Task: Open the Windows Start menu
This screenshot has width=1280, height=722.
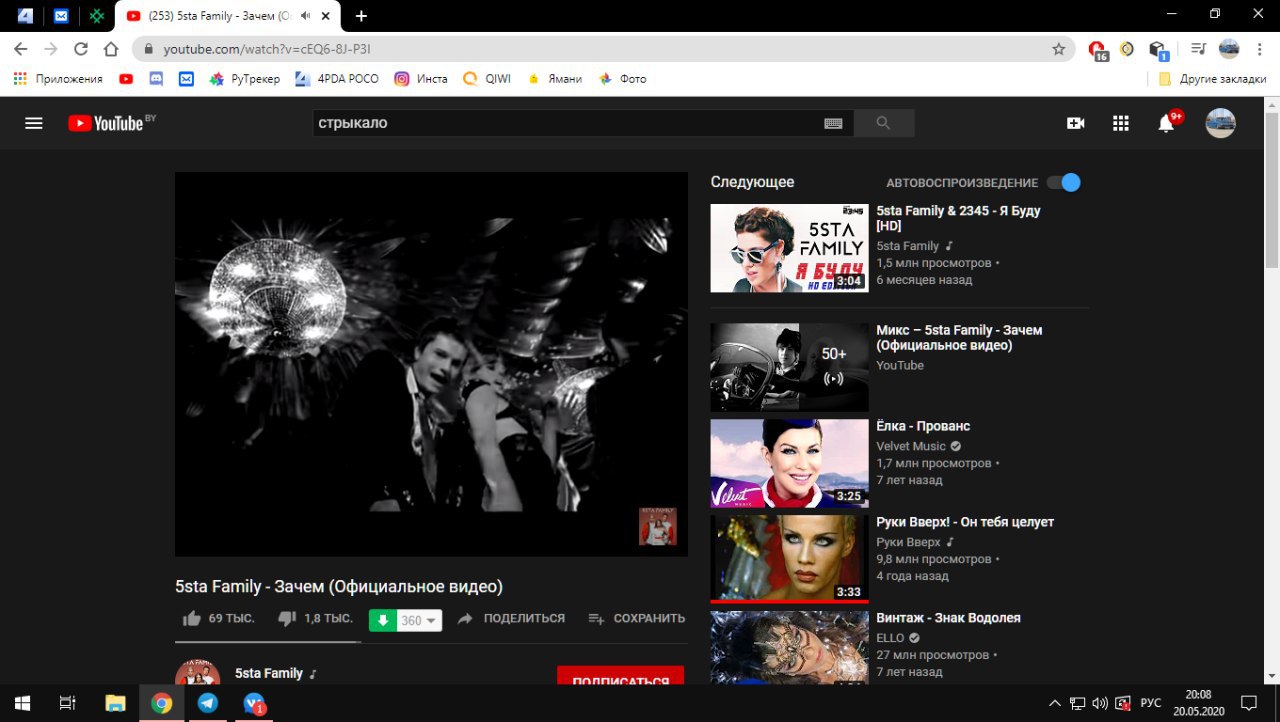Action: pos(21,703)
